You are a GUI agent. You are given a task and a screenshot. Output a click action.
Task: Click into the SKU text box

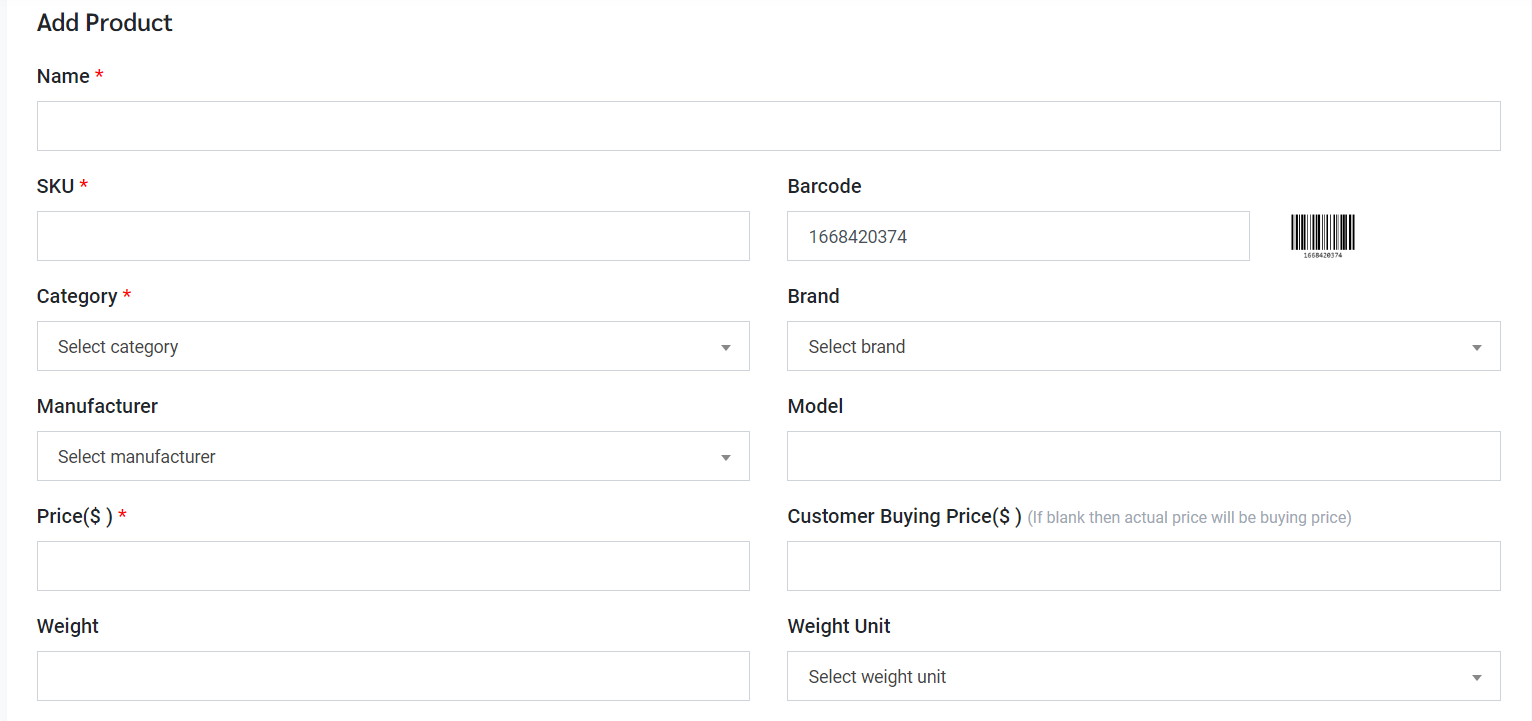point(393,236)
